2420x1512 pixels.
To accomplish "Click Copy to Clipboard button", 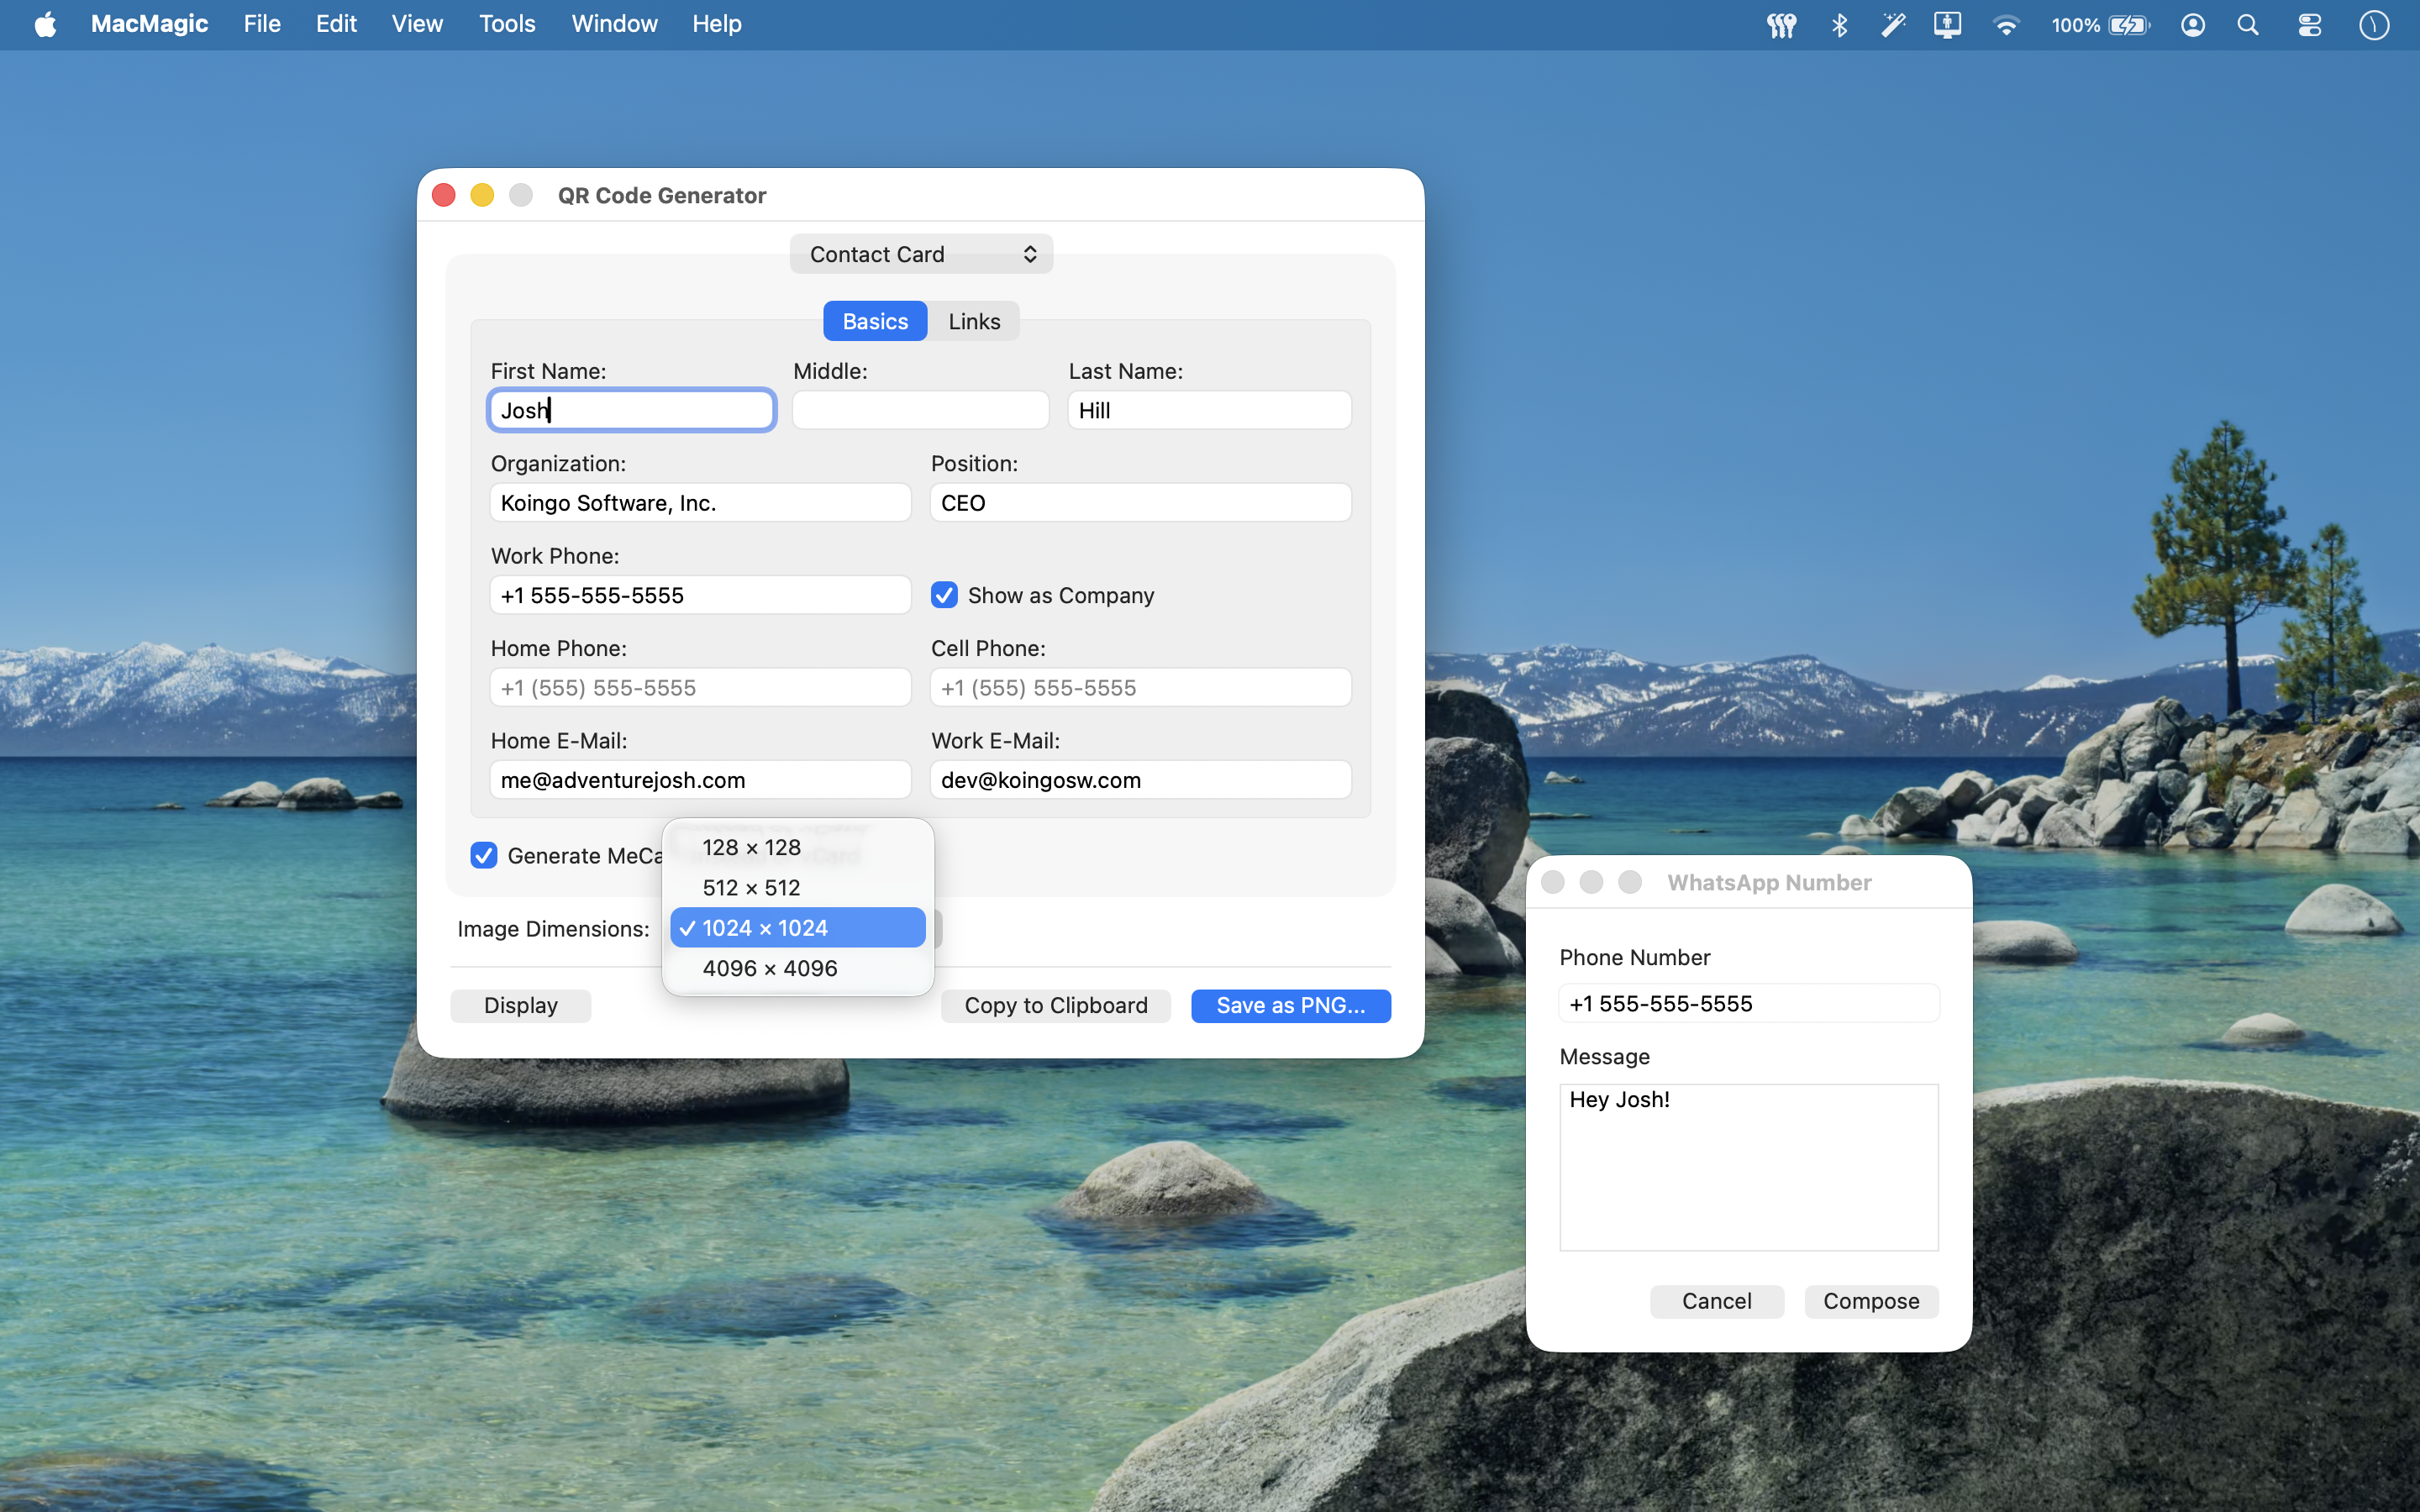I will (1055, 1005).
